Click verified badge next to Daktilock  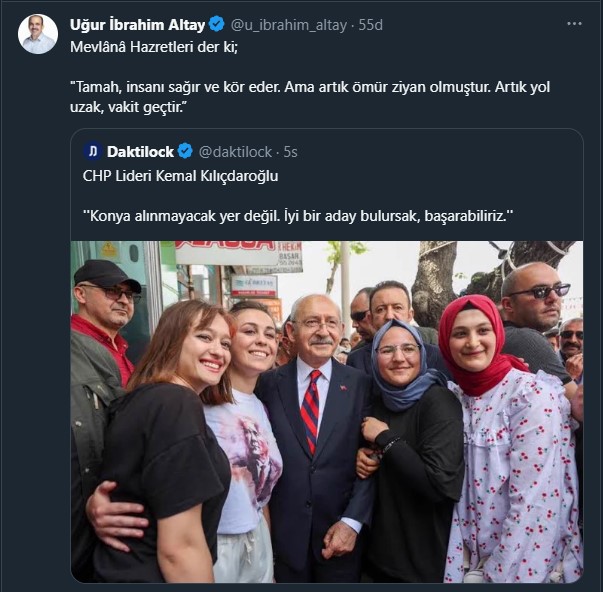(x=185, y=151)
